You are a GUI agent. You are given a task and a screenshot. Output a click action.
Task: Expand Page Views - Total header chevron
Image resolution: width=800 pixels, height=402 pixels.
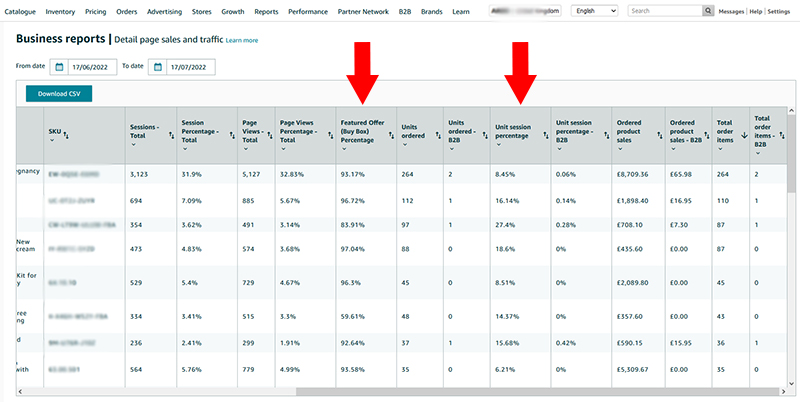point(245,149)
